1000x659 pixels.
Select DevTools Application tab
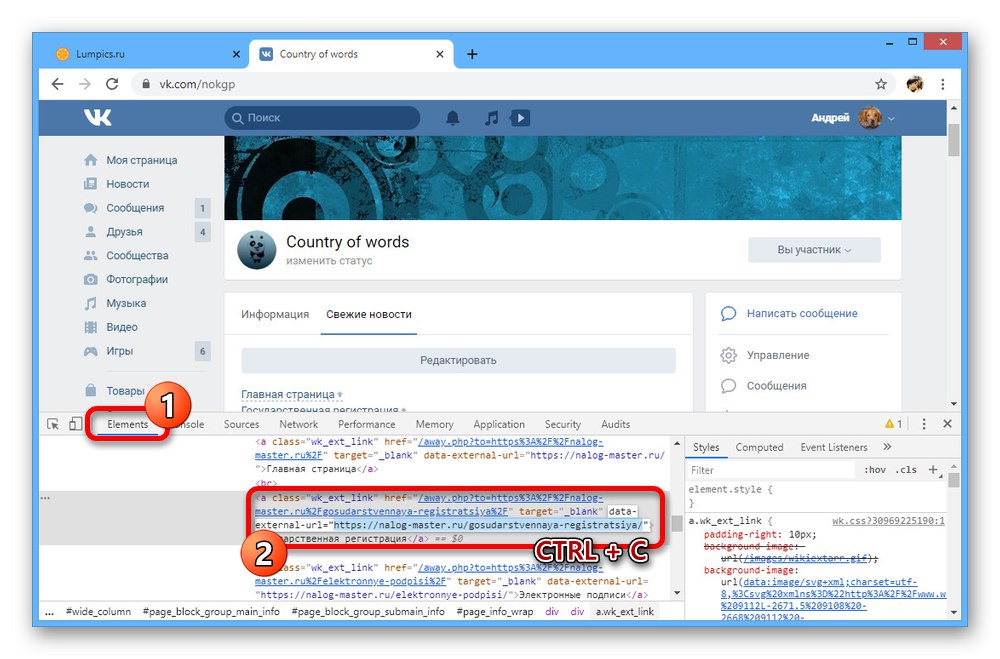499,424
